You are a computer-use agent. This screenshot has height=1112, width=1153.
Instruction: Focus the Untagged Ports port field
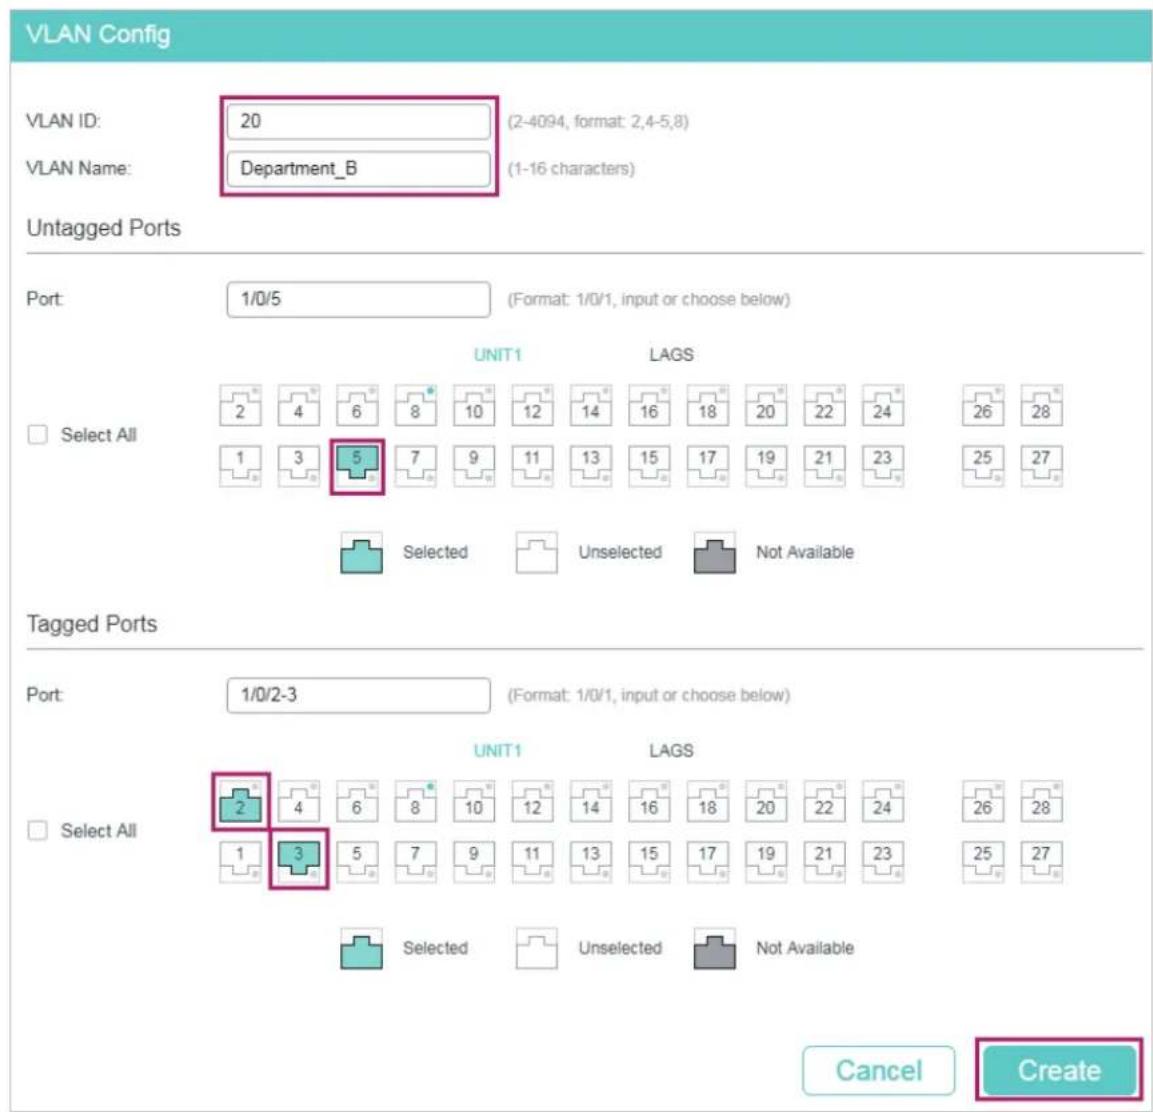(x=359, y=299)
